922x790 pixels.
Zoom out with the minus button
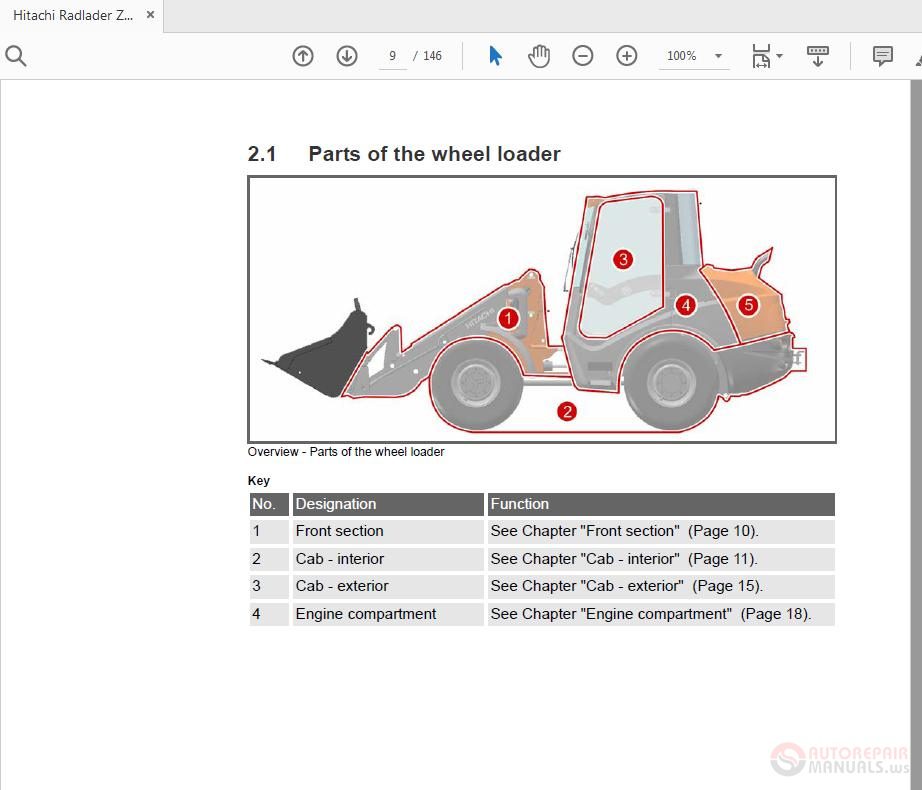pos(583,56)
